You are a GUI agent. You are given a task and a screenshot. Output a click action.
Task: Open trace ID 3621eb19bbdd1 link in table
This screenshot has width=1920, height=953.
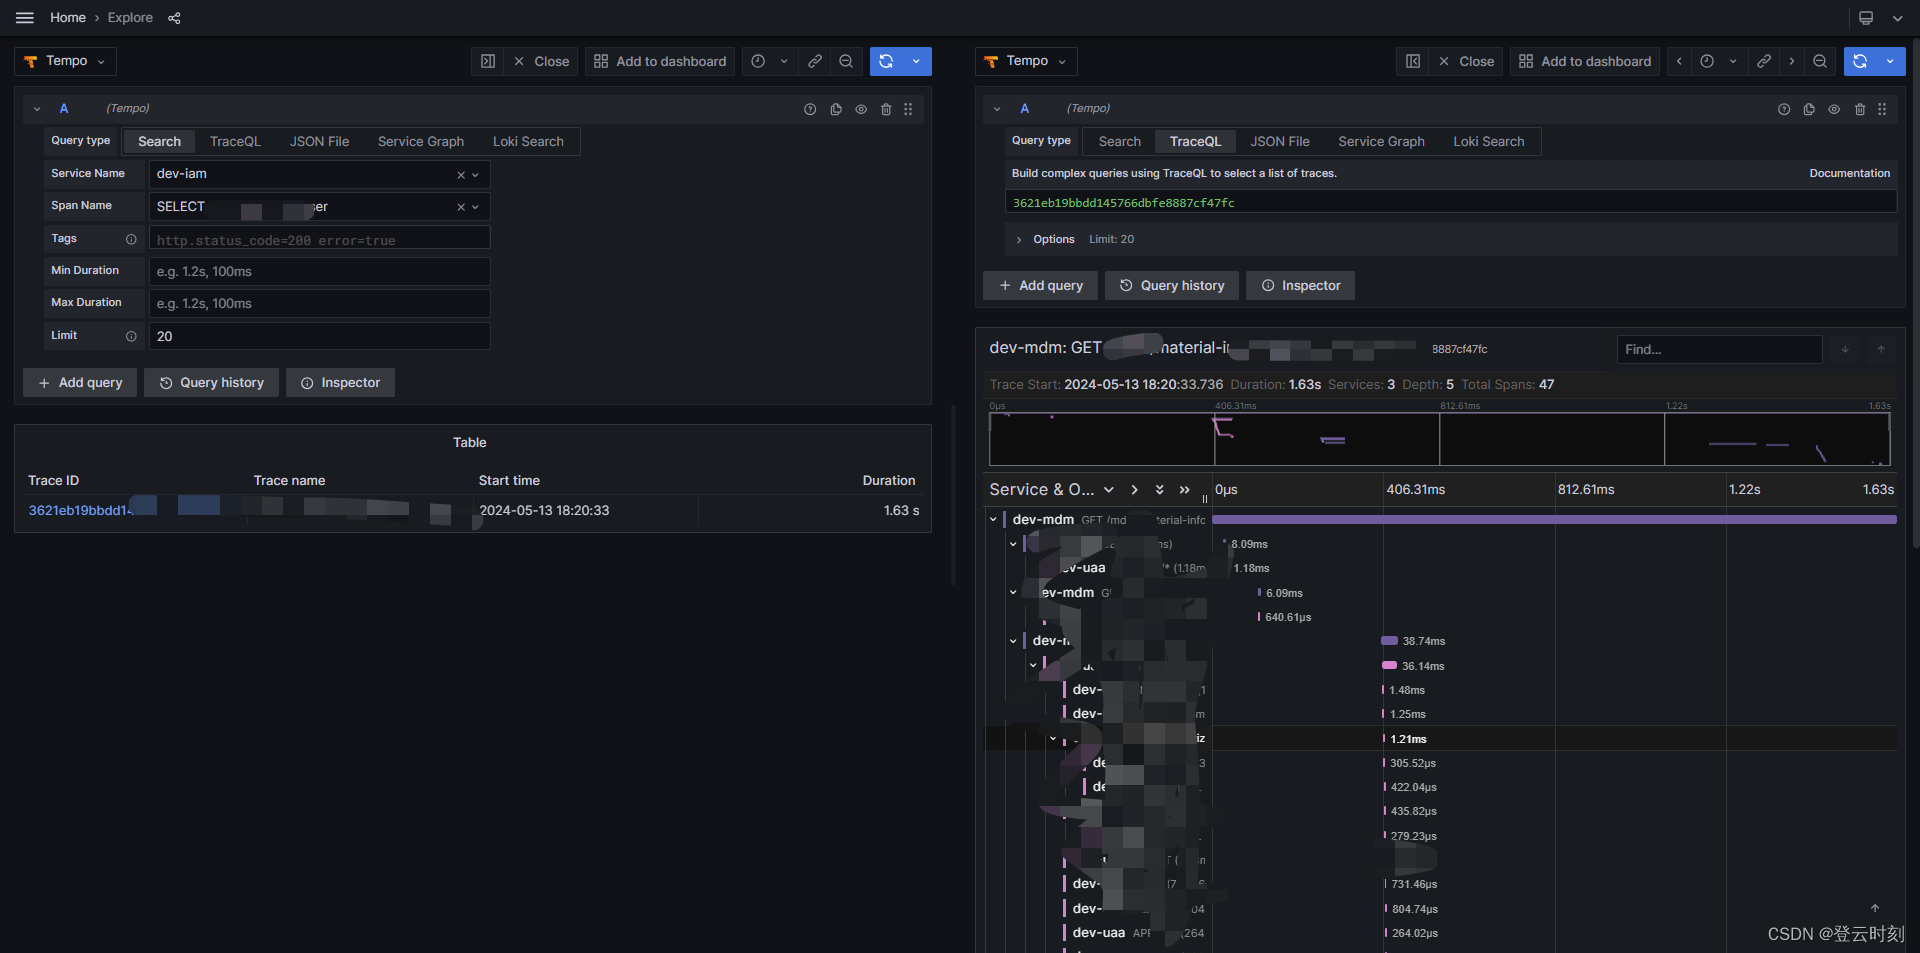[x=80, y=511]
